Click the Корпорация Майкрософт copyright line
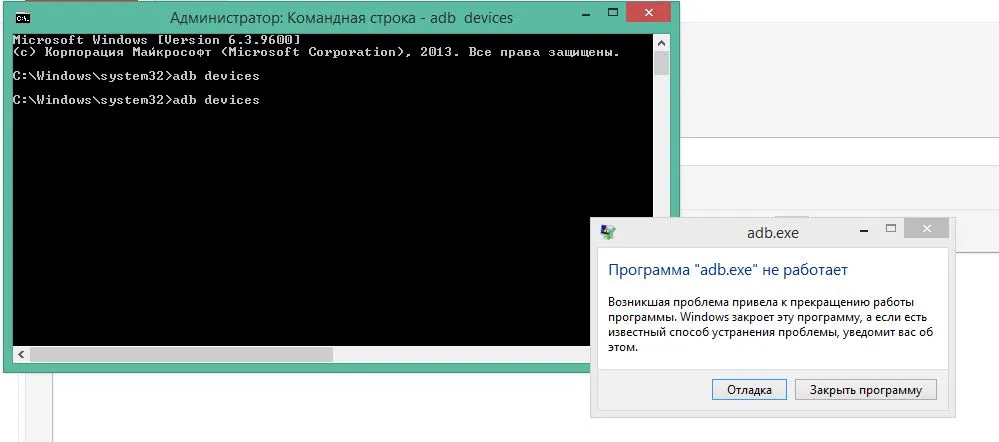The image size is (999, 442). [x=316, y=52]
